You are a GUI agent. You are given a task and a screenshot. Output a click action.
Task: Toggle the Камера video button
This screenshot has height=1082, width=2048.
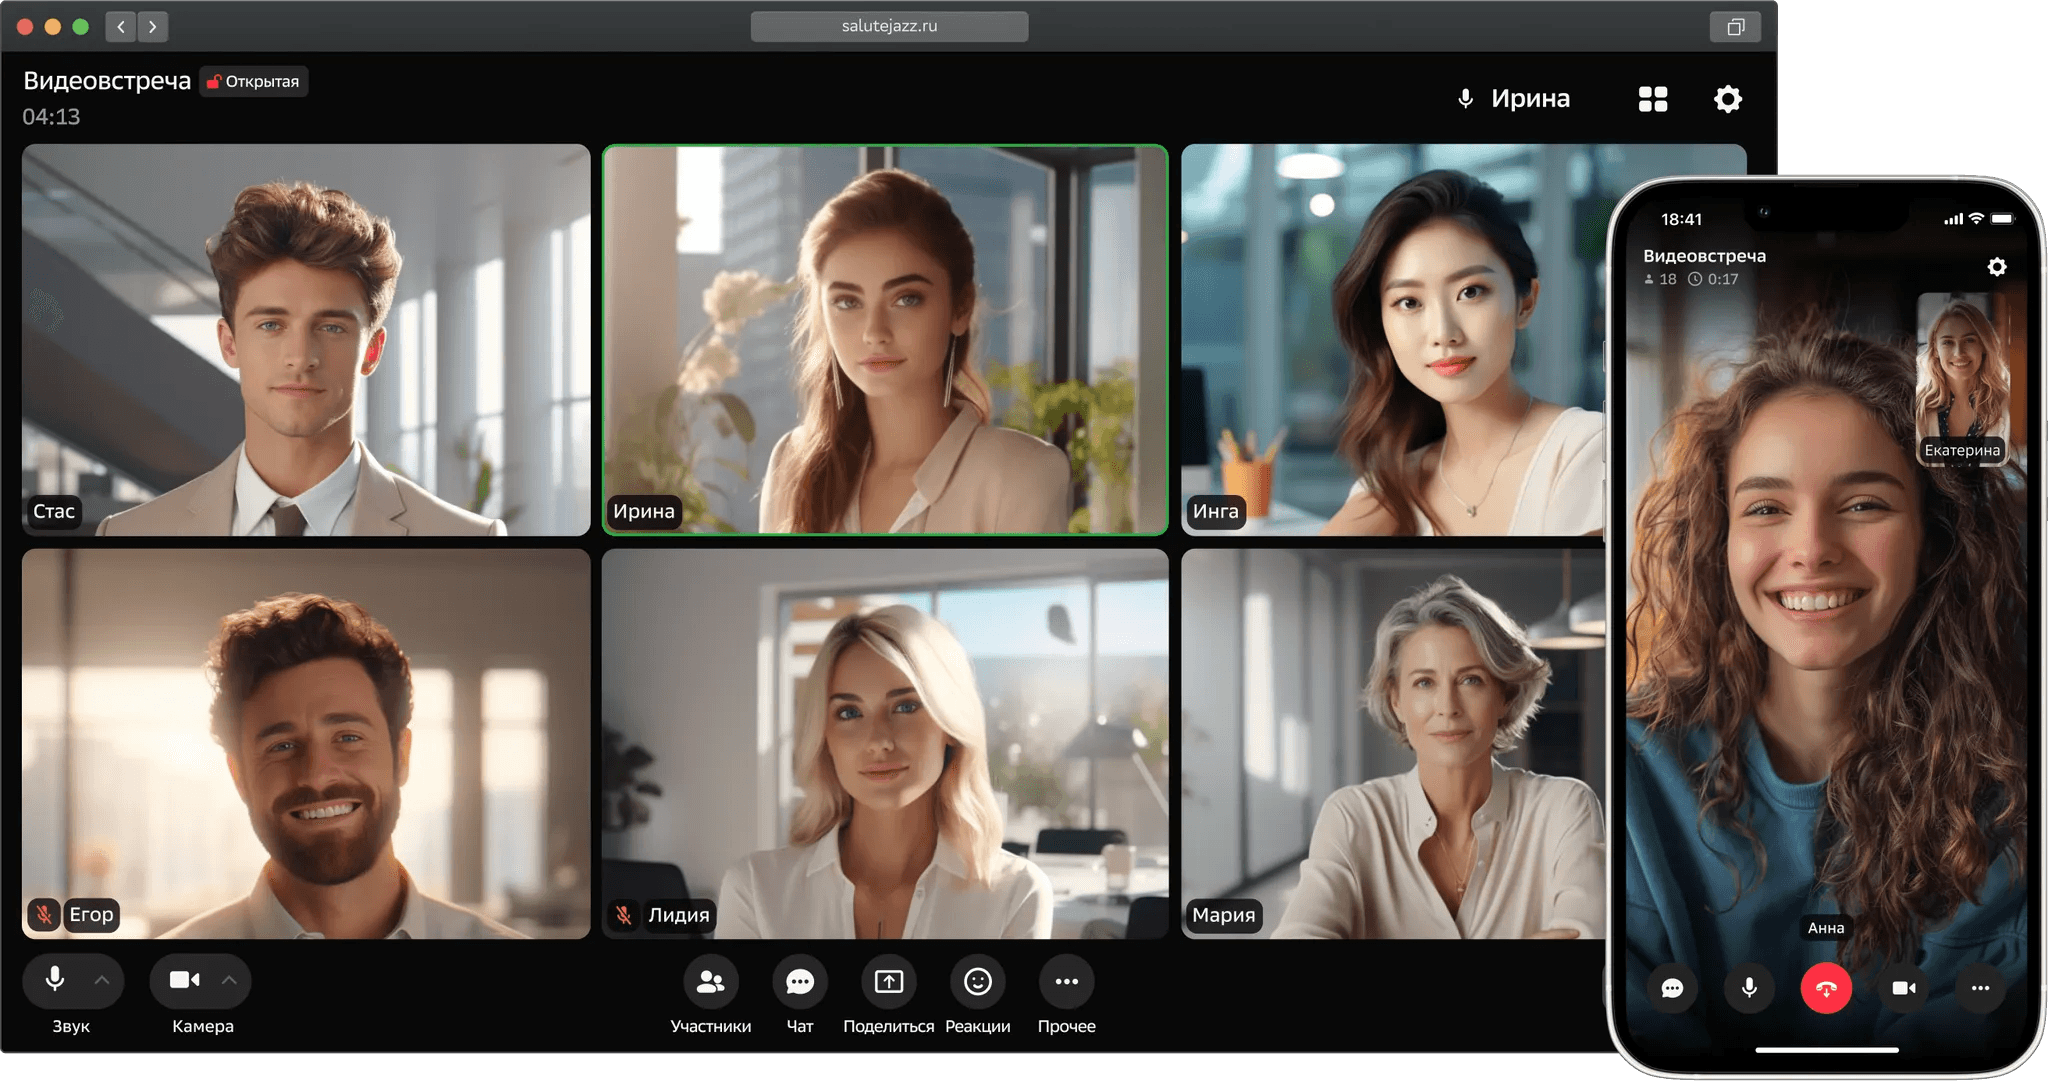(184, 980)
